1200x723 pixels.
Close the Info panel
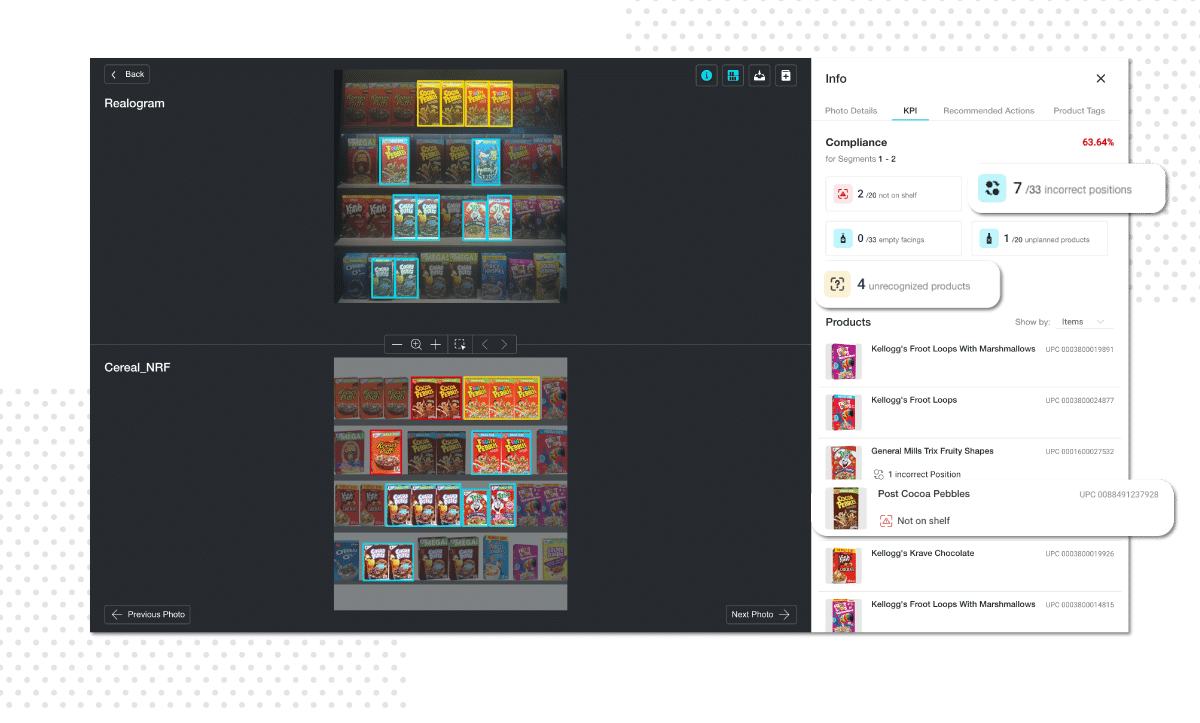click(1101, 78)
